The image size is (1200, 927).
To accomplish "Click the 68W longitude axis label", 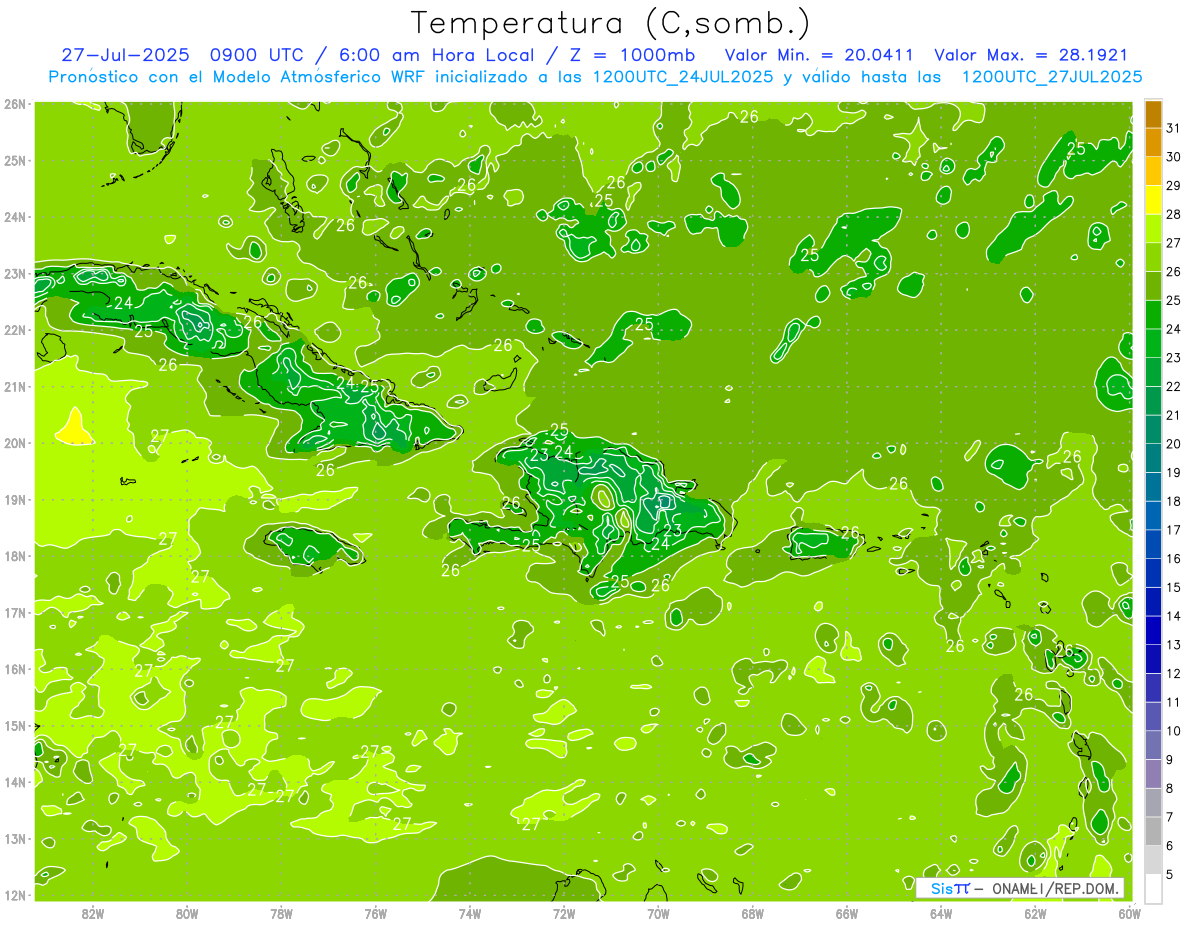I will tap(752, 912).
